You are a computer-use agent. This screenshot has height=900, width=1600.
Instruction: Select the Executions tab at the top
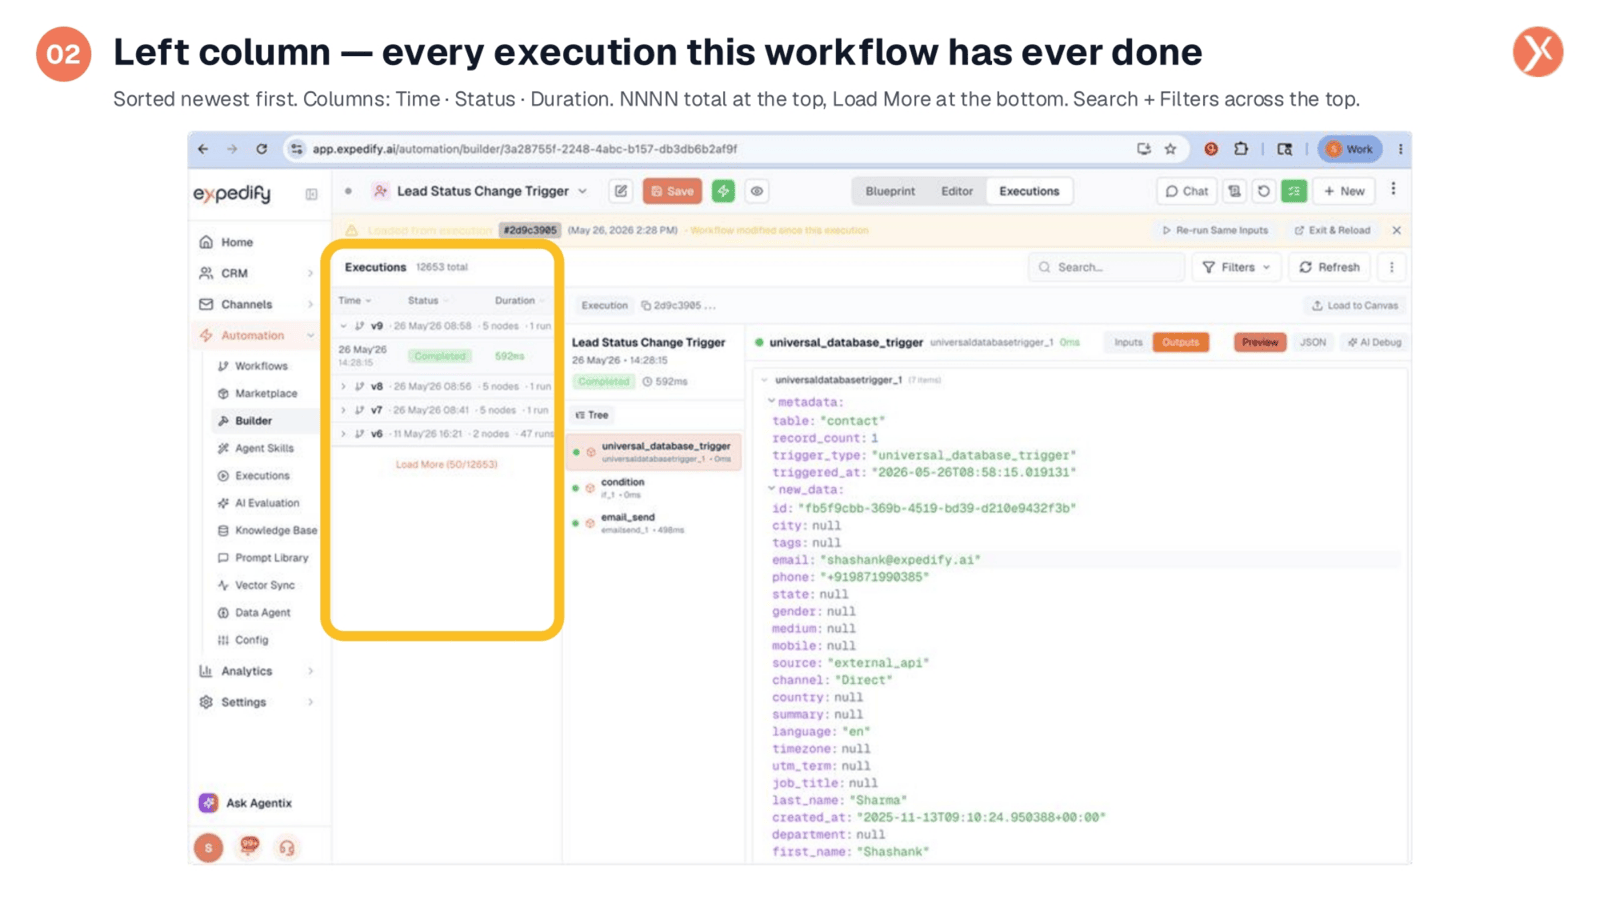coord(1029,191)
